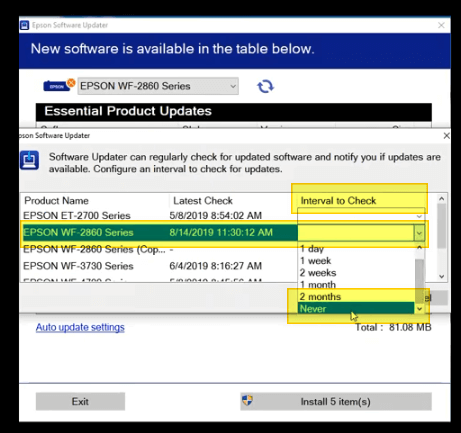The image size is (461, 433).
Task: Click Install 5 item(s) button
Action: (x=336, y=402)
